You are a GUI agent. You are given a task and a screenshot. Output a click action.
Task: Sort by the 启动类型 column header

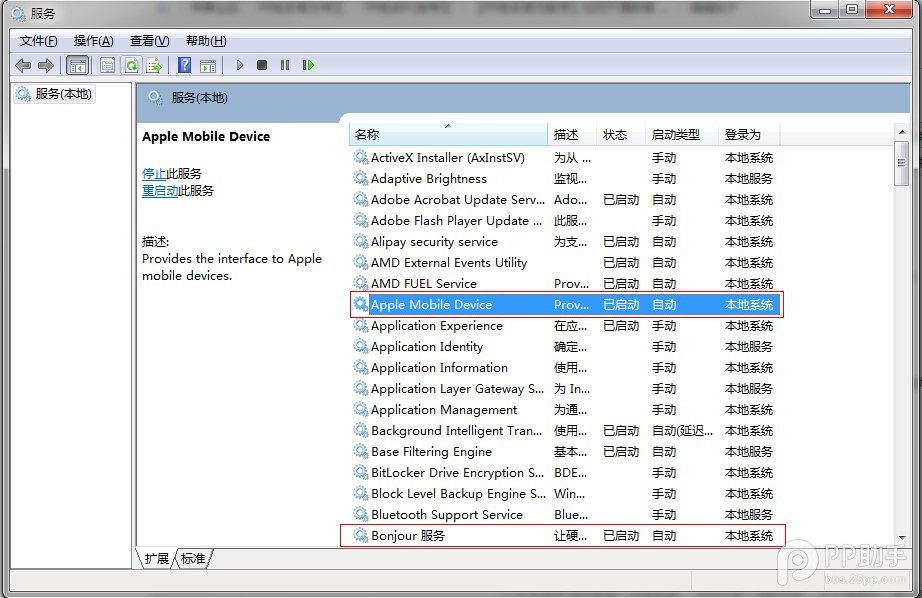pos(675,134)
